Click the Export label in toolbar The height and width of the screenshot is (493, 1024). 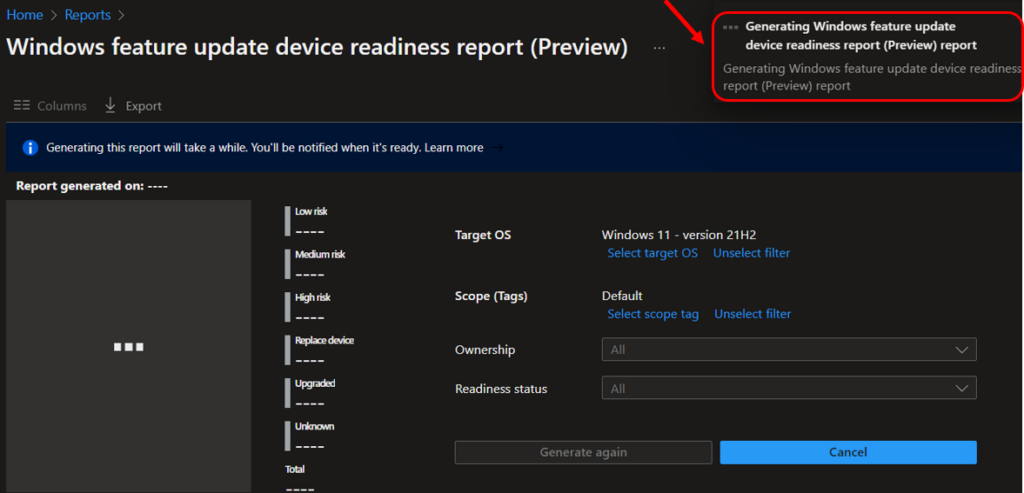point(144,106)
